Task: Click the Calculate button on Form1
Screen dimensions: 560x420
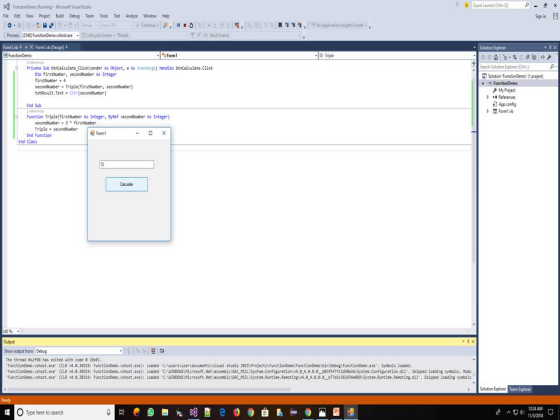Action: tap(126, 184)
